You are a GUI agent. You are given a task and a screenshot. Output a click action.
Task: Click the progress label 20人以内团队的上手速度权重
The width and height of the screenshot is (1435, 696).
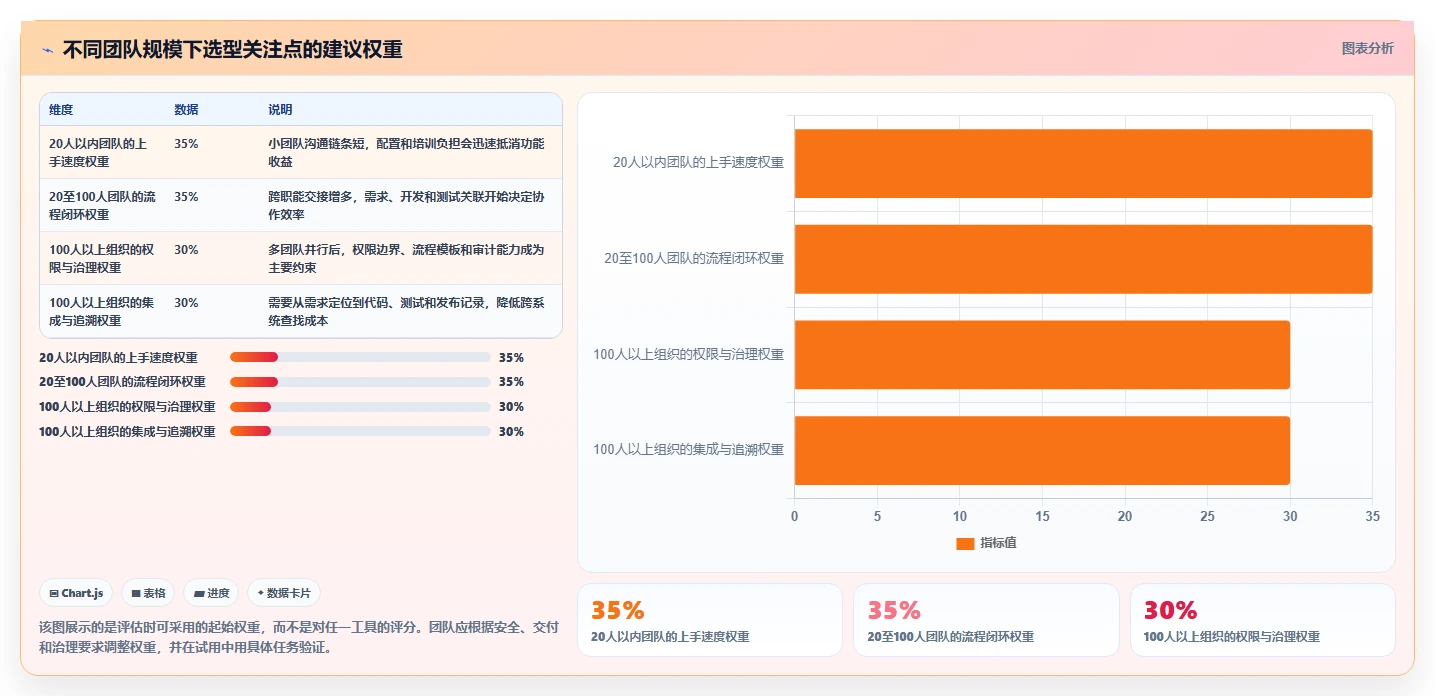click(x=118, y=357)
